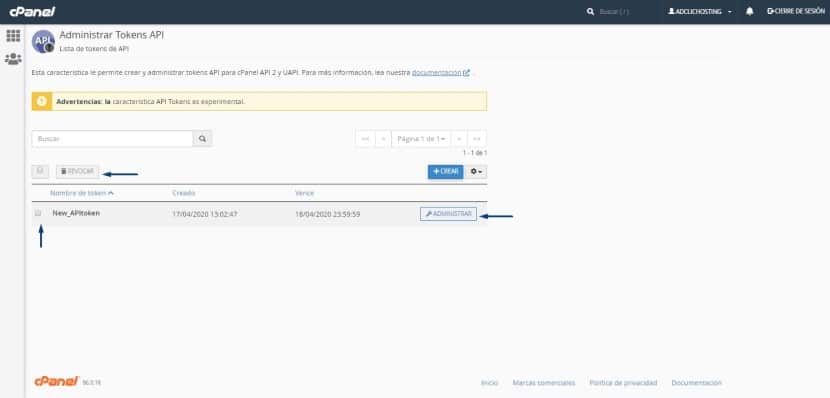Click Cierre de sesión to log out
This screenshot has width=830, height=398.
tap(796, 11)
